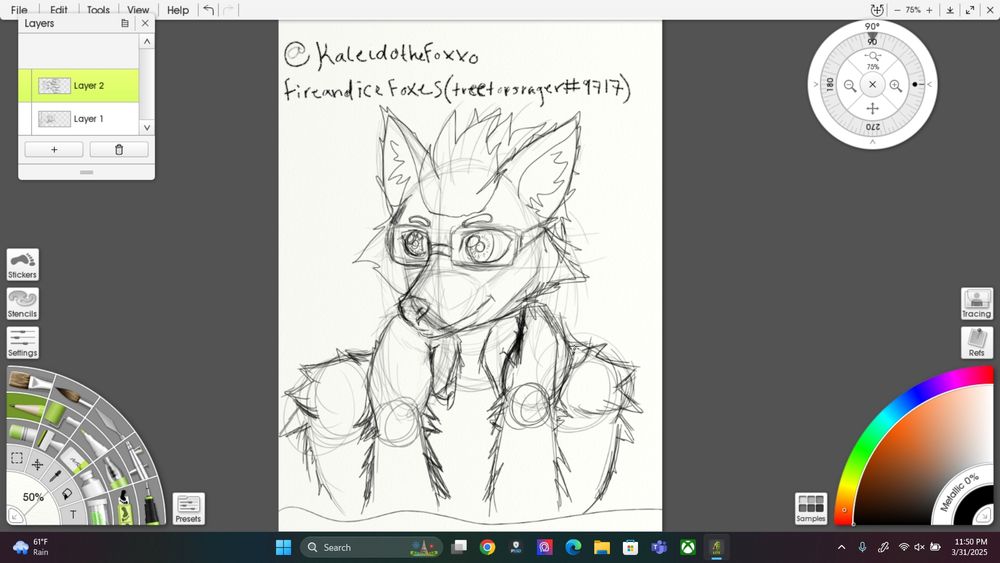Open the color Samples panel
Screen dimensions: 1000x563
point(811,508)
